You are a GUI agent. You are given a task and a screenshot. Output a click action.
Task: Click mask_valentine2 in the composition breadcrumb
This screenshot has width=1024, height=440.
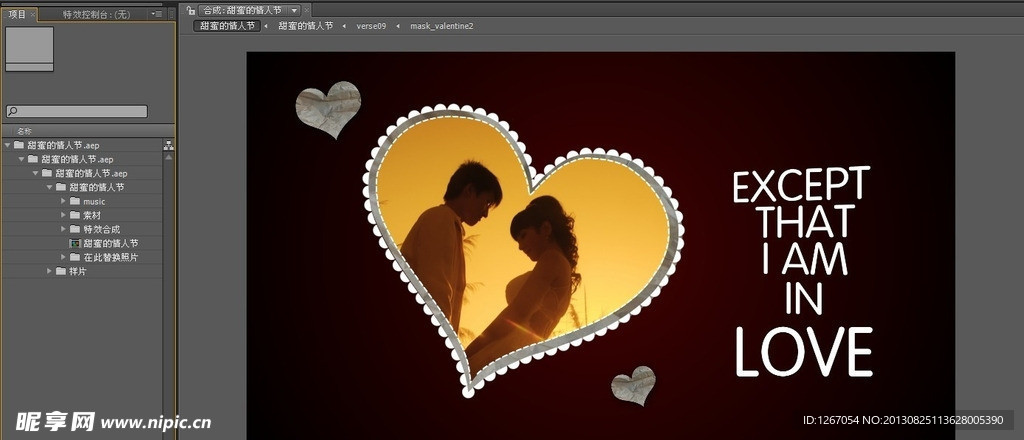tap(441, 26)
